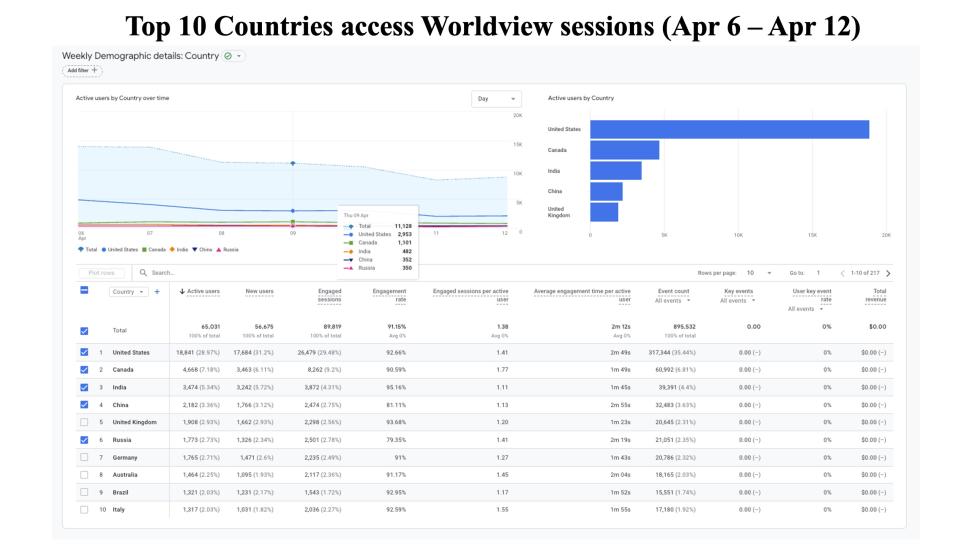Click the Russia pink triangle legend marker
Image resolution: width=972 pixels, height=547 pixels.
218,249
